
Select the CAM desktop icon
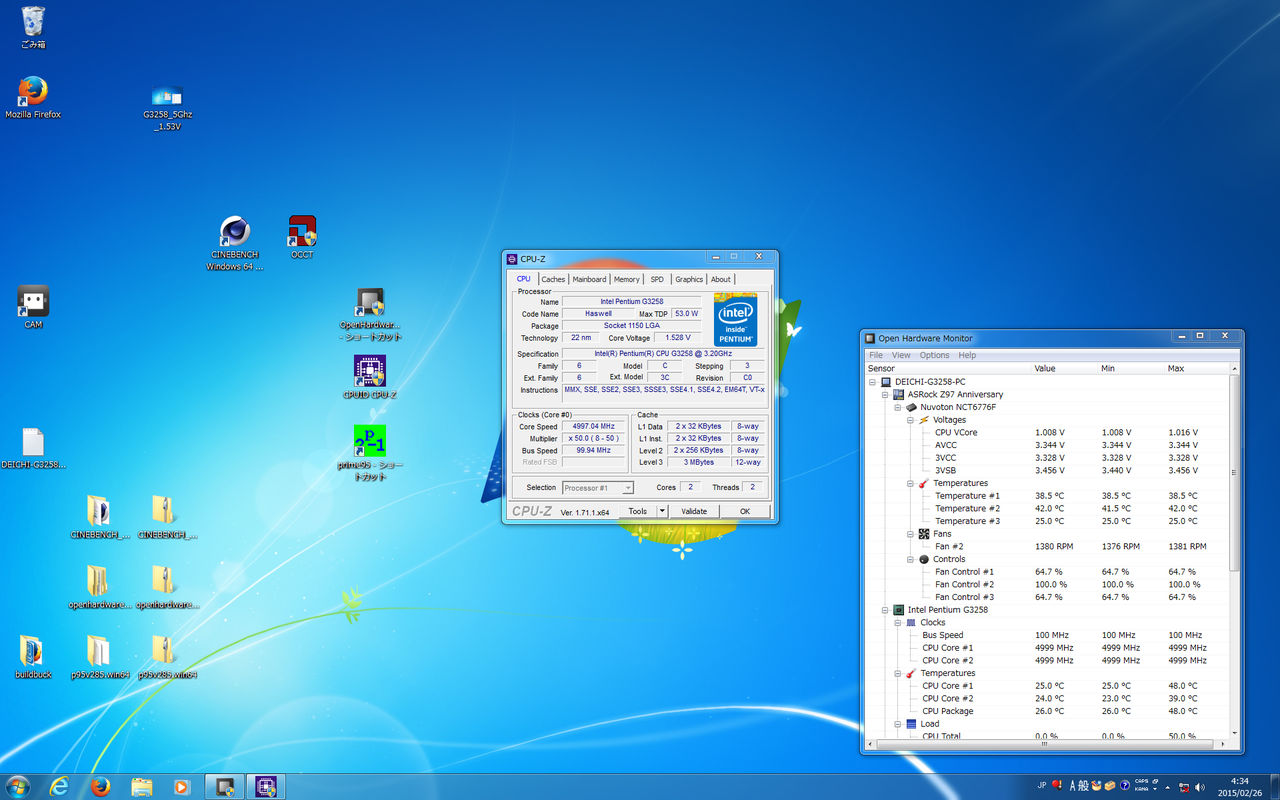33,307
